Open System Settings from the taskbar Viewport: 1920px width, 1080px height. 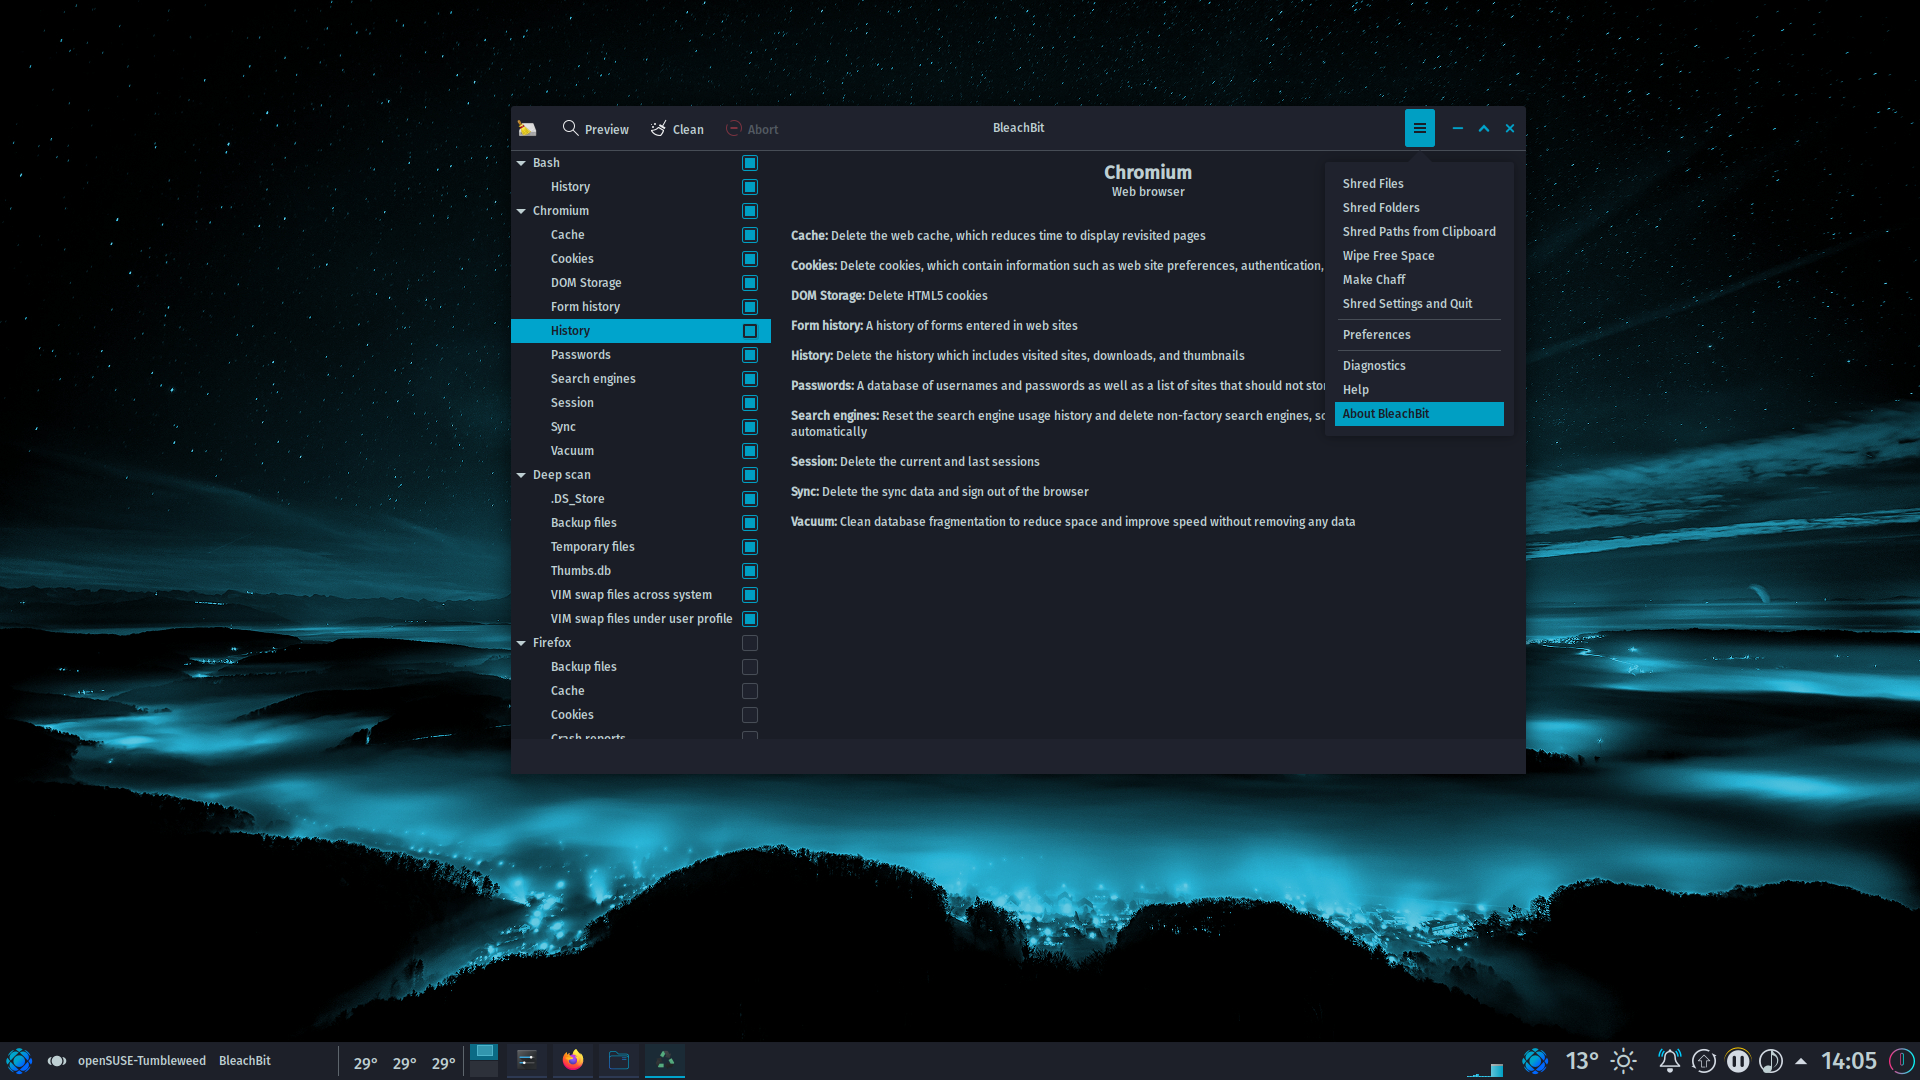point(527,1060)
